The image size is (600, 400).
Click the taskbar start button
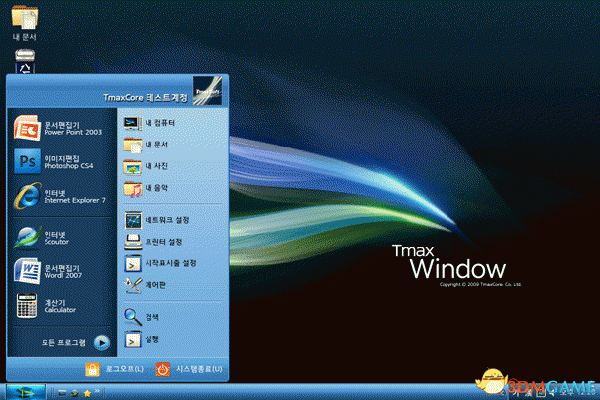tap(26, 392)
